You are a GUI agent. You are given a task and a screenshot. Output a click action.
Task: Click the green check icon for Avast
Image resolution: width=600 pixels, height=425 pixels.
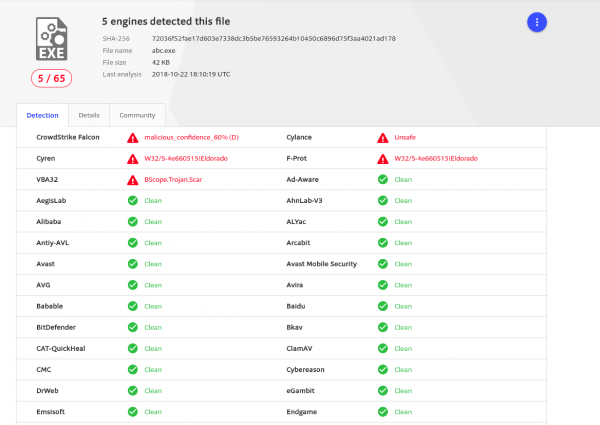133,264
